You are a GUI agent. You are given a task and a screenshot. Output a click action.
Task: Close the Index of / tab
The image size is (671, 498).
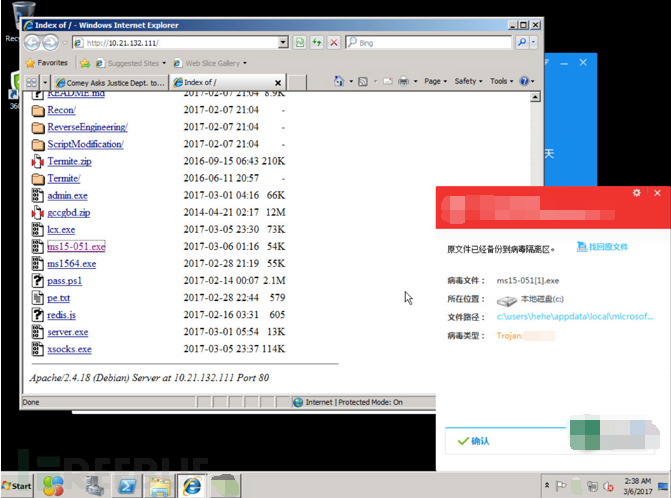point(278,83)
